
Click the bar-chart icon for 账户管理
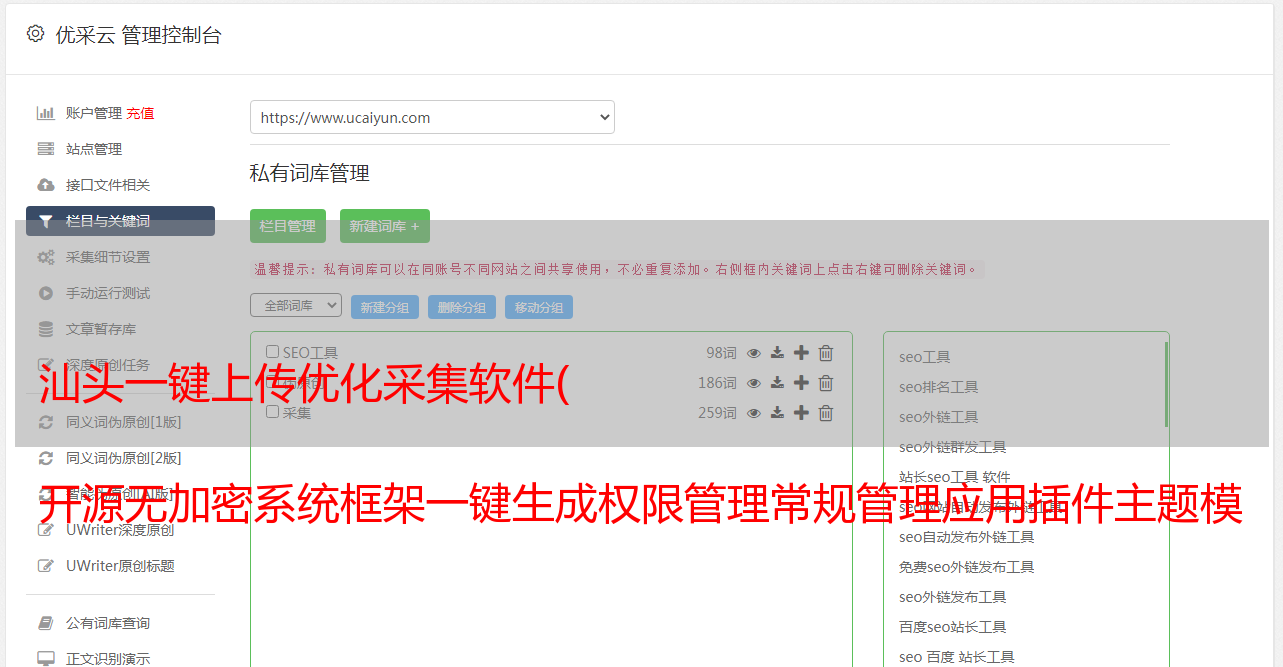(46, 113)
